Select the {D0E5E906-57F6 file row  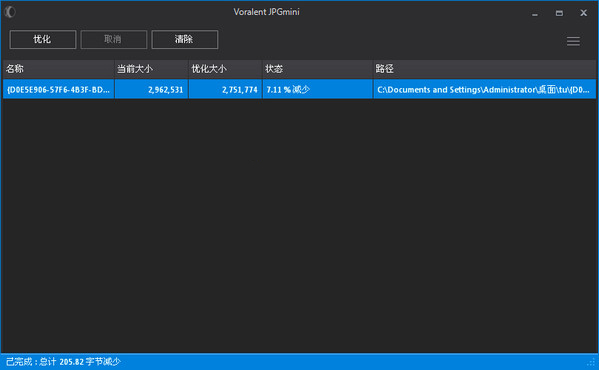(x=300, y=89)
